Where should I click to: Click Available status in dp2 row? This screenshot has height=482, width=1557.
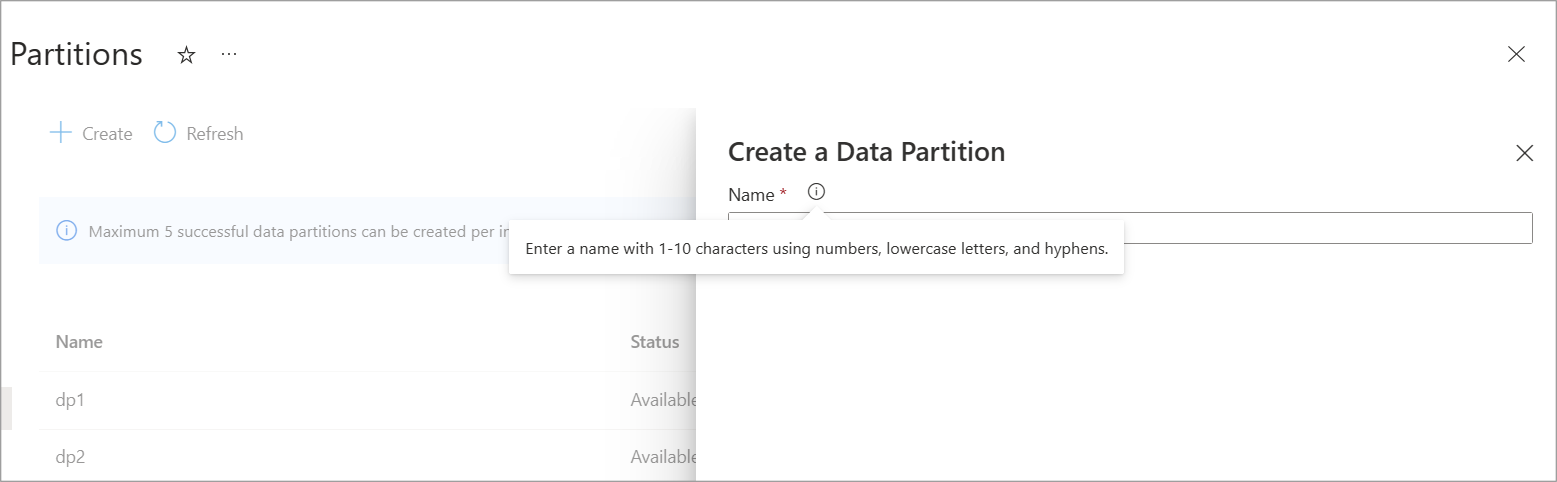coord(662,457)
